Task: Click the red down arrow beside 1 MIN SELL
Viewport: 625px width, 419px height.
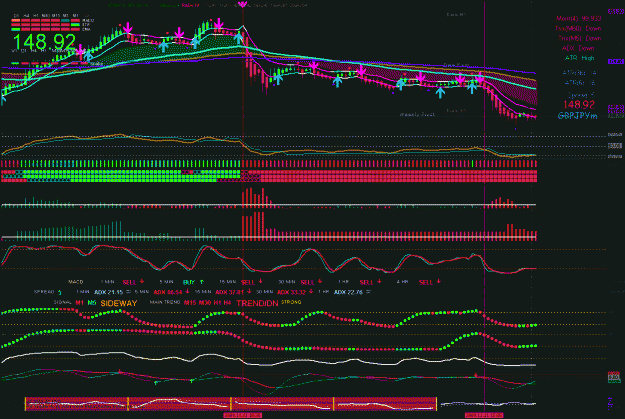Action: tap(142, 281)
